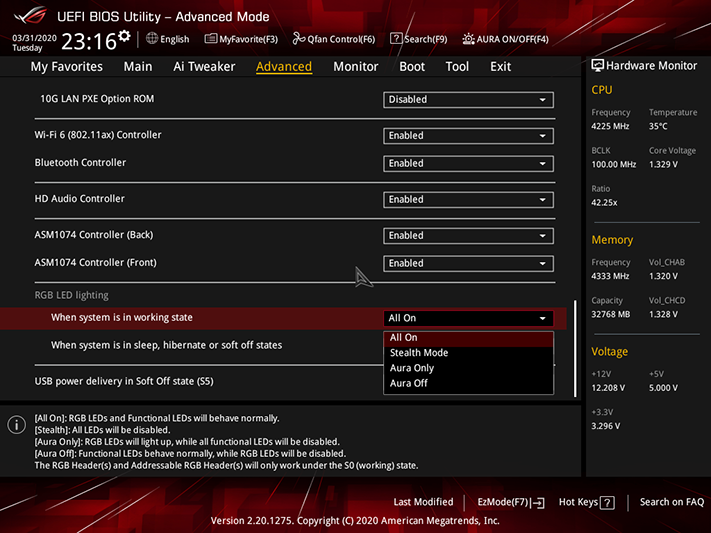Click the CPU frequency 4225 MHz value

point(610,127)
